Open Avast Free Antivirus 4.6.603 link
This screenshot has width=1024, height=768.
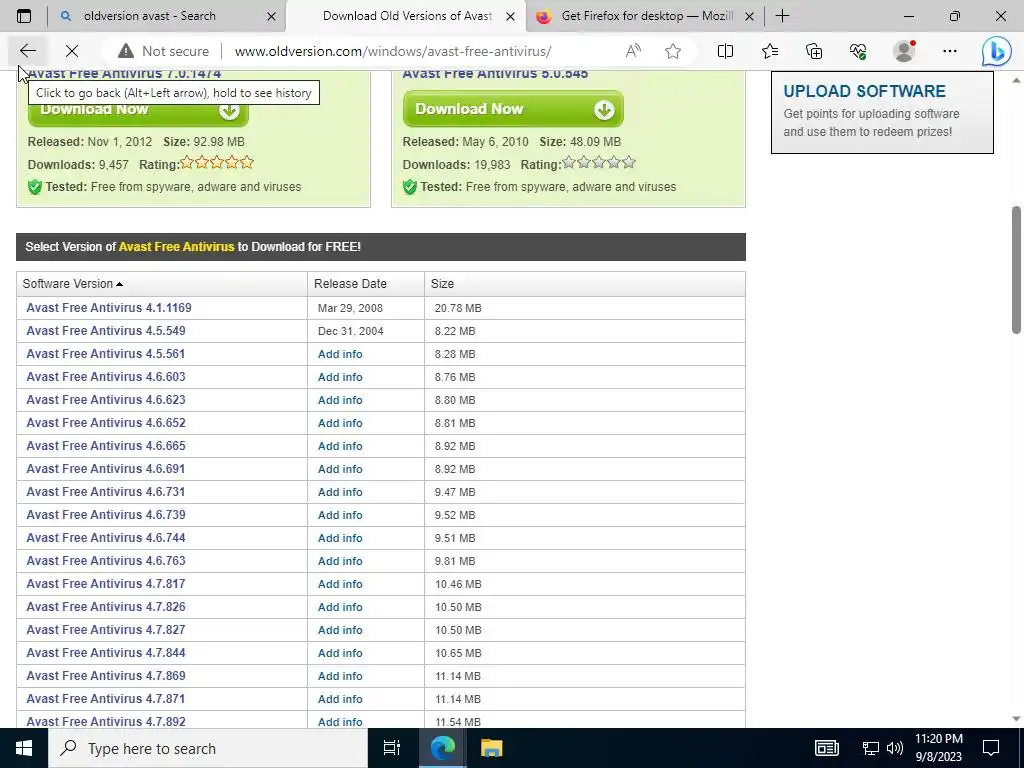(106, 376)
